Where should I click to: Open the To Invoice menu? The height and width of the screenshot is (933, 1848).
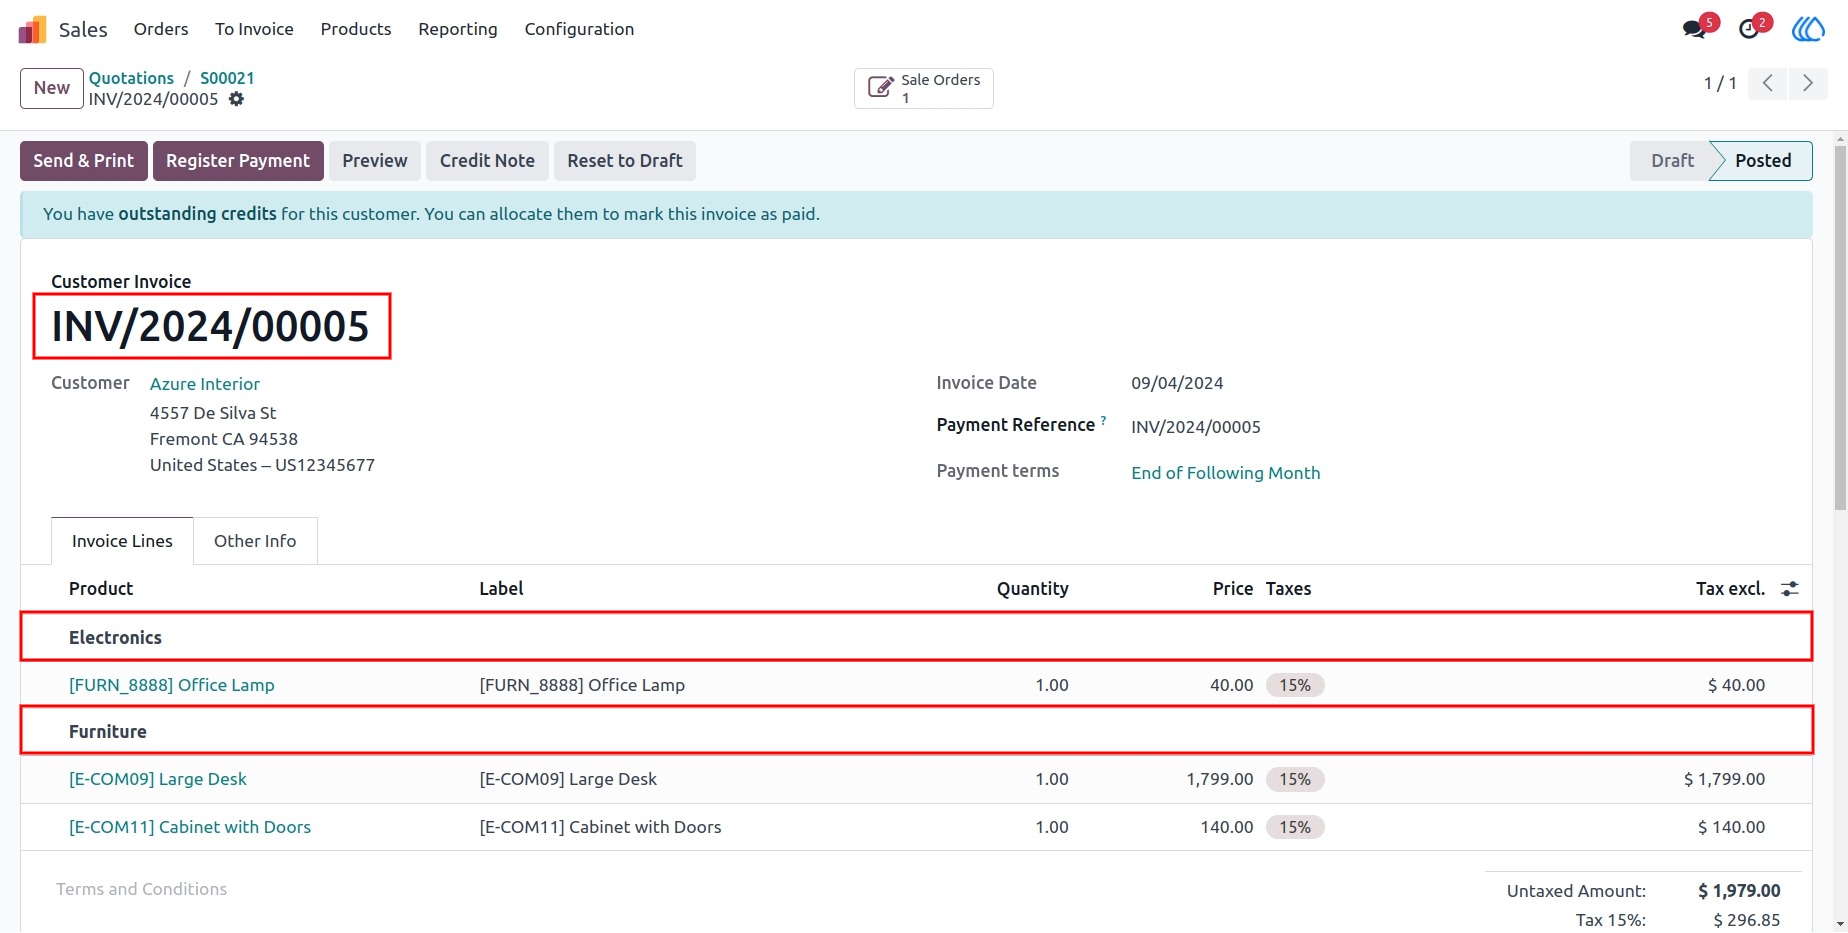(x=254, y=29)
